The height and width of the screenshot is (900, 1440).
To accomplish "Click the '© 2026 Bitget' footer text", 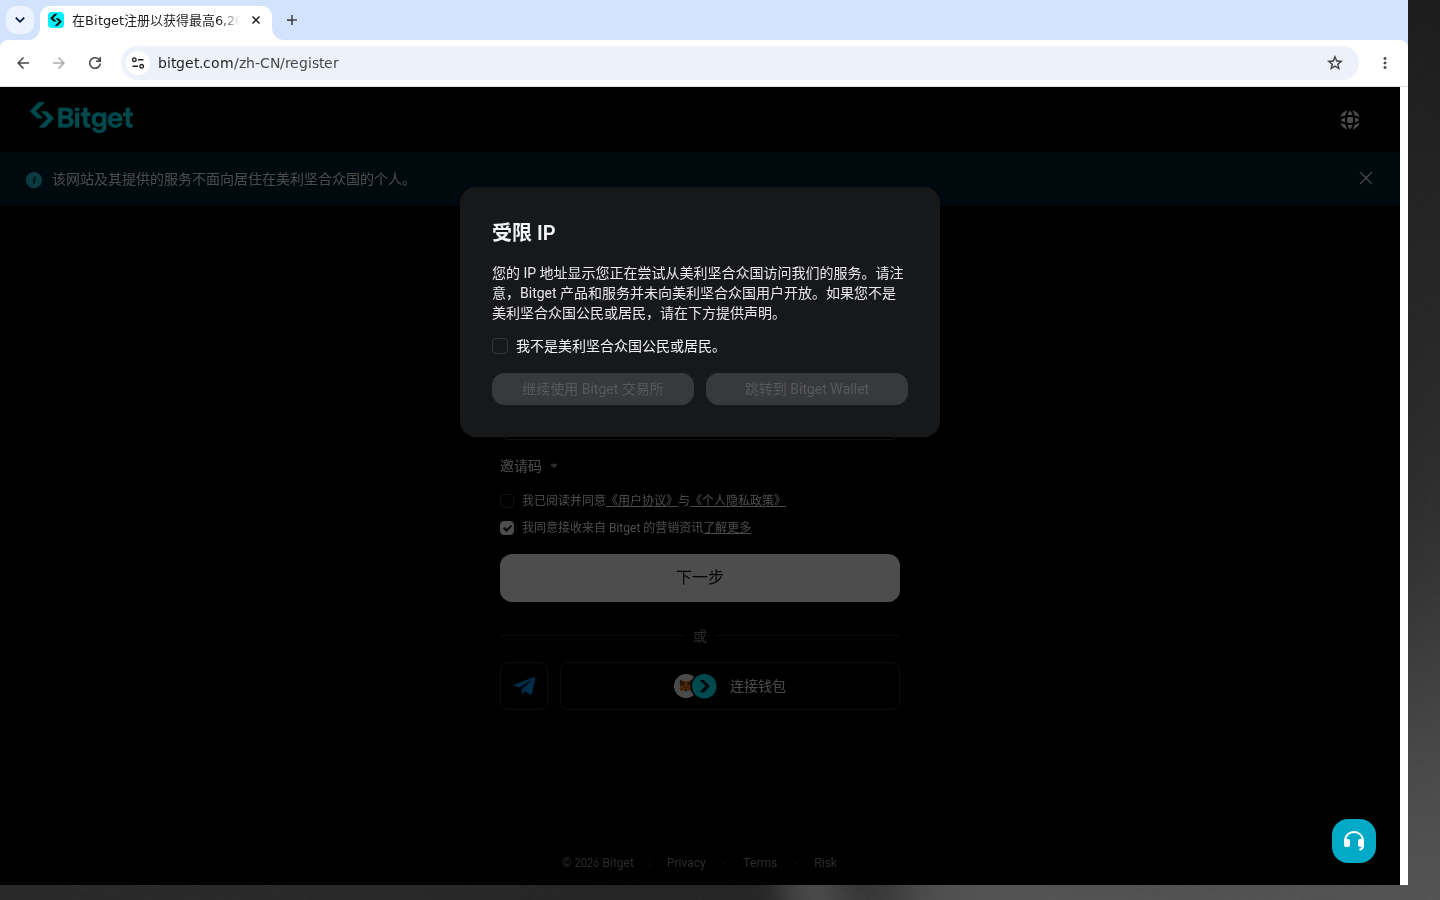I will pyautogui.click(x=598, y=863).
